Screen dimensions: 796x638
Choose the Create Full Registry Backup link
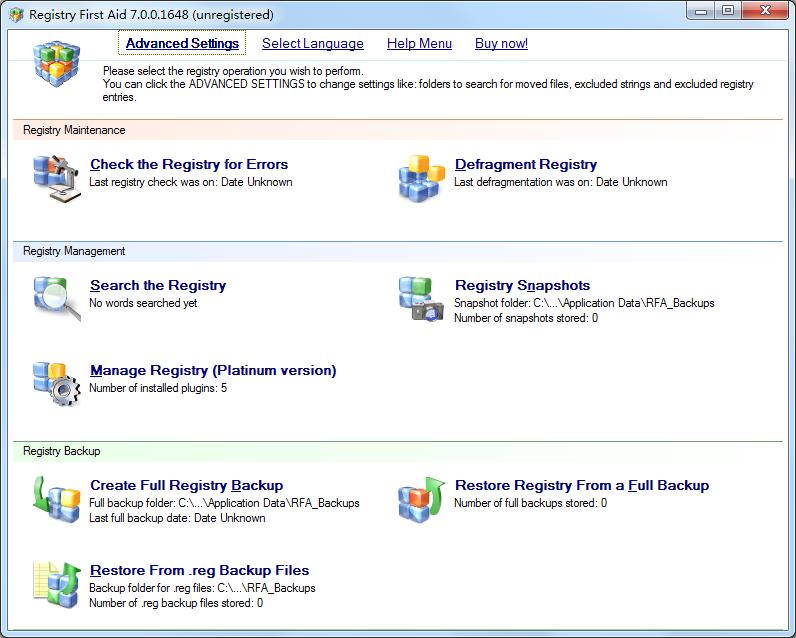pyautogui.click(x=186, y=485)
